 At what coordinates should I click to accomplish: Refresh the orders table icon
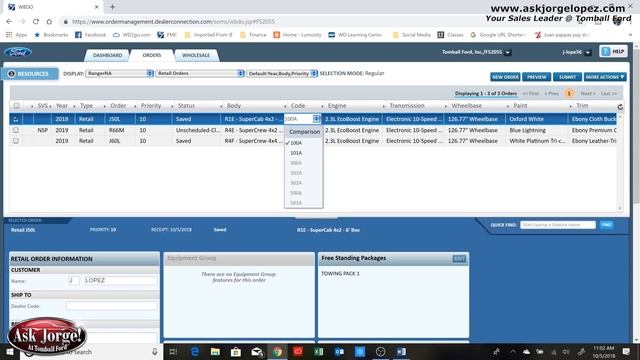620,107
